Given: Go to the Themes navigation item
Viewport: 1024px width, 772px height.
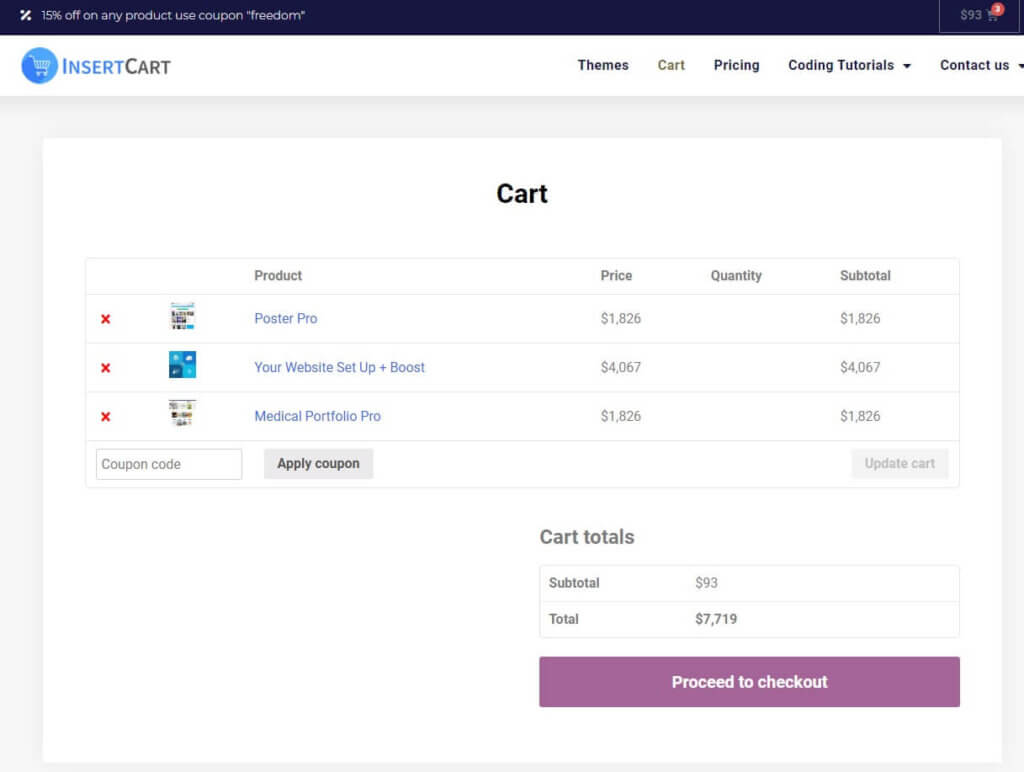Looking at the screenshot, I should [x=602, y=65].
